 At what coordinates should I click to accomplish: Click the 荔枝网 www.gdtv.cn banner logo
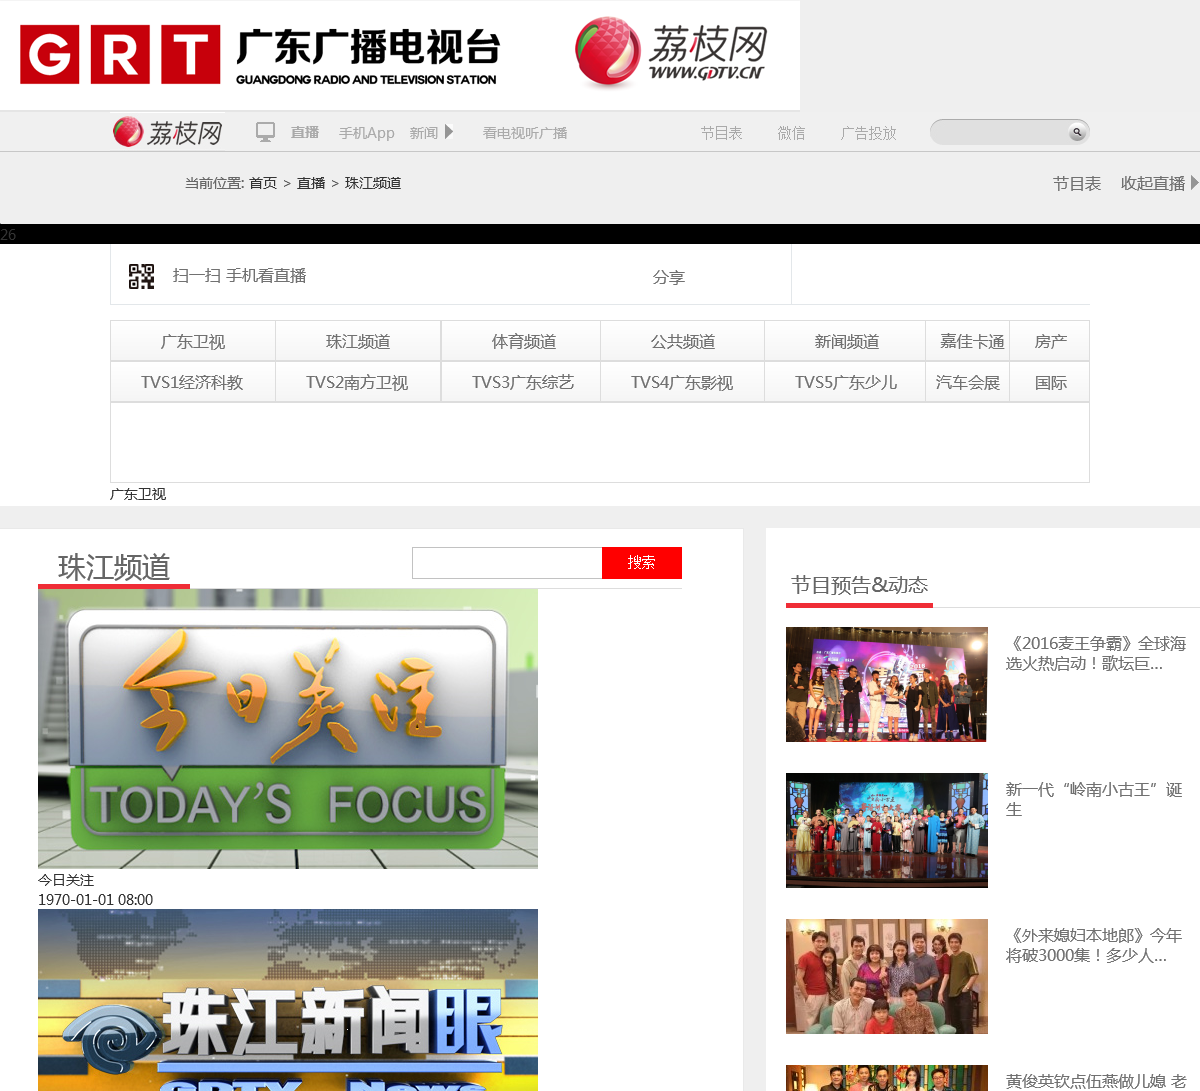click(671, 52)
